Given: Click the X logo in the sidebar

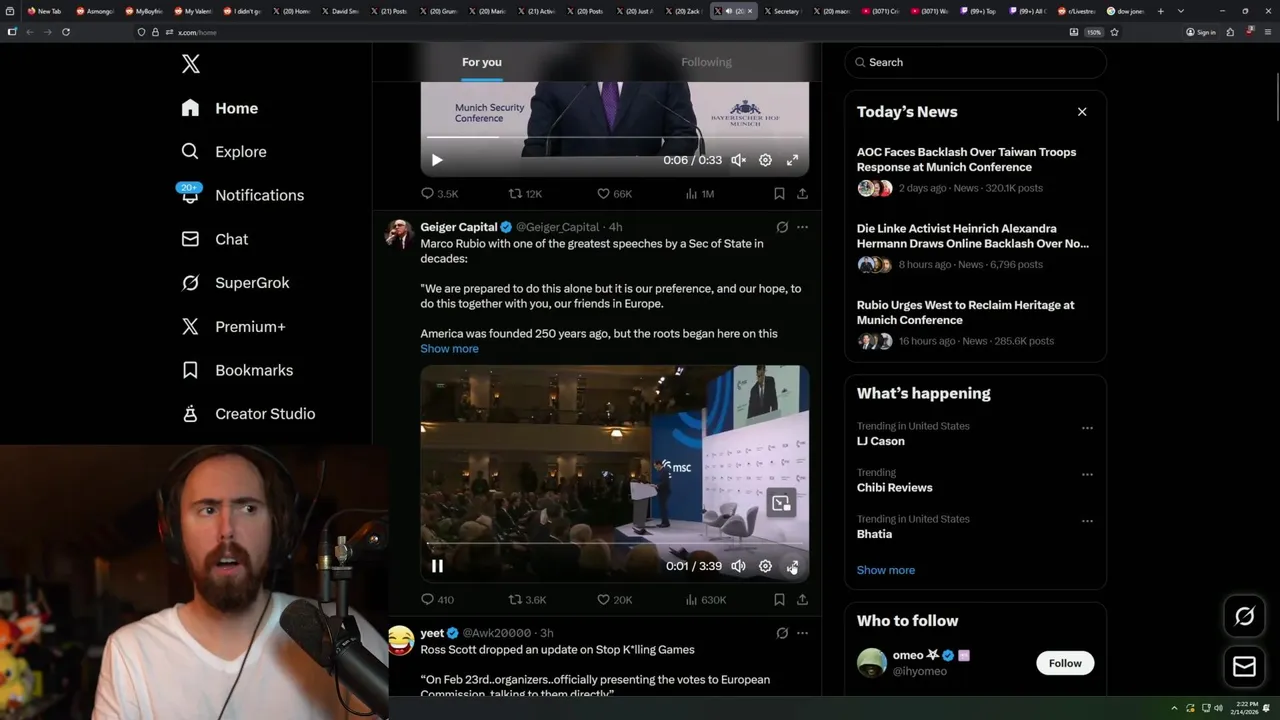Looking at the screenshot, I should pyautogui.click(x=191, y=65).
